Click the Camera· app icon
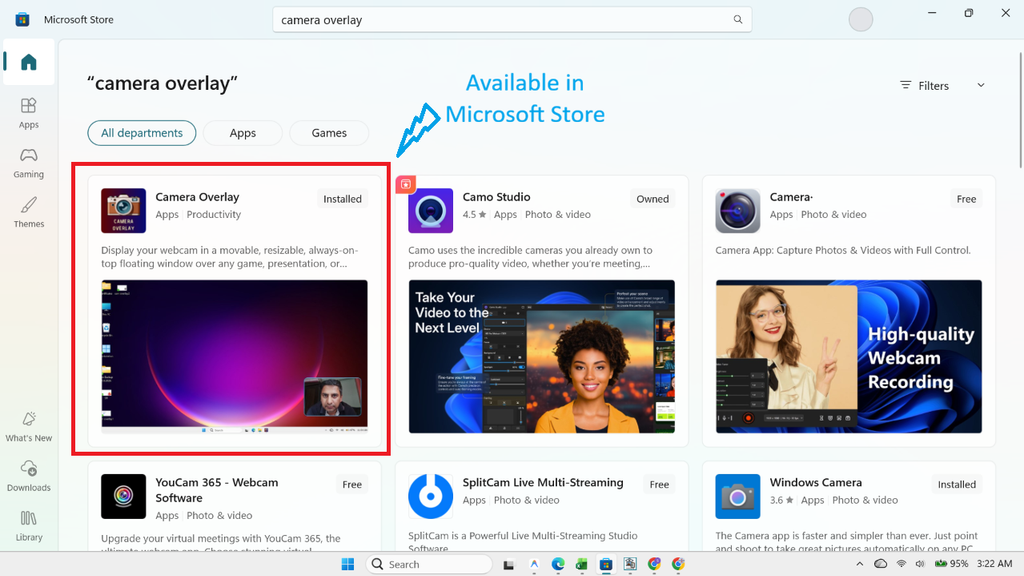Viewport: 1024px width, 576px height. pyautogui.click(x=737, y=210)
